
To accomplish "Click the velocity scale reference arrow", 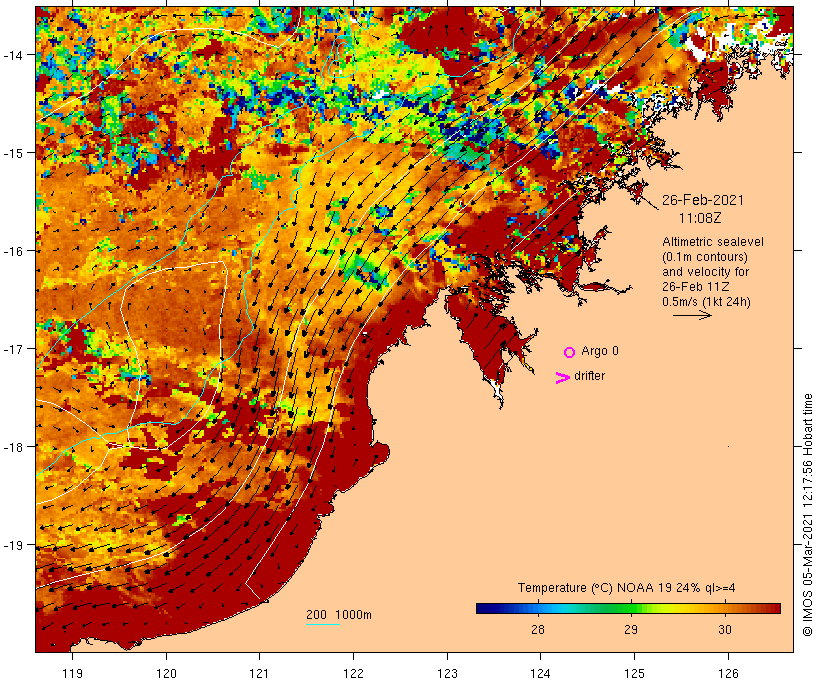I will click(x=692, y=315).
